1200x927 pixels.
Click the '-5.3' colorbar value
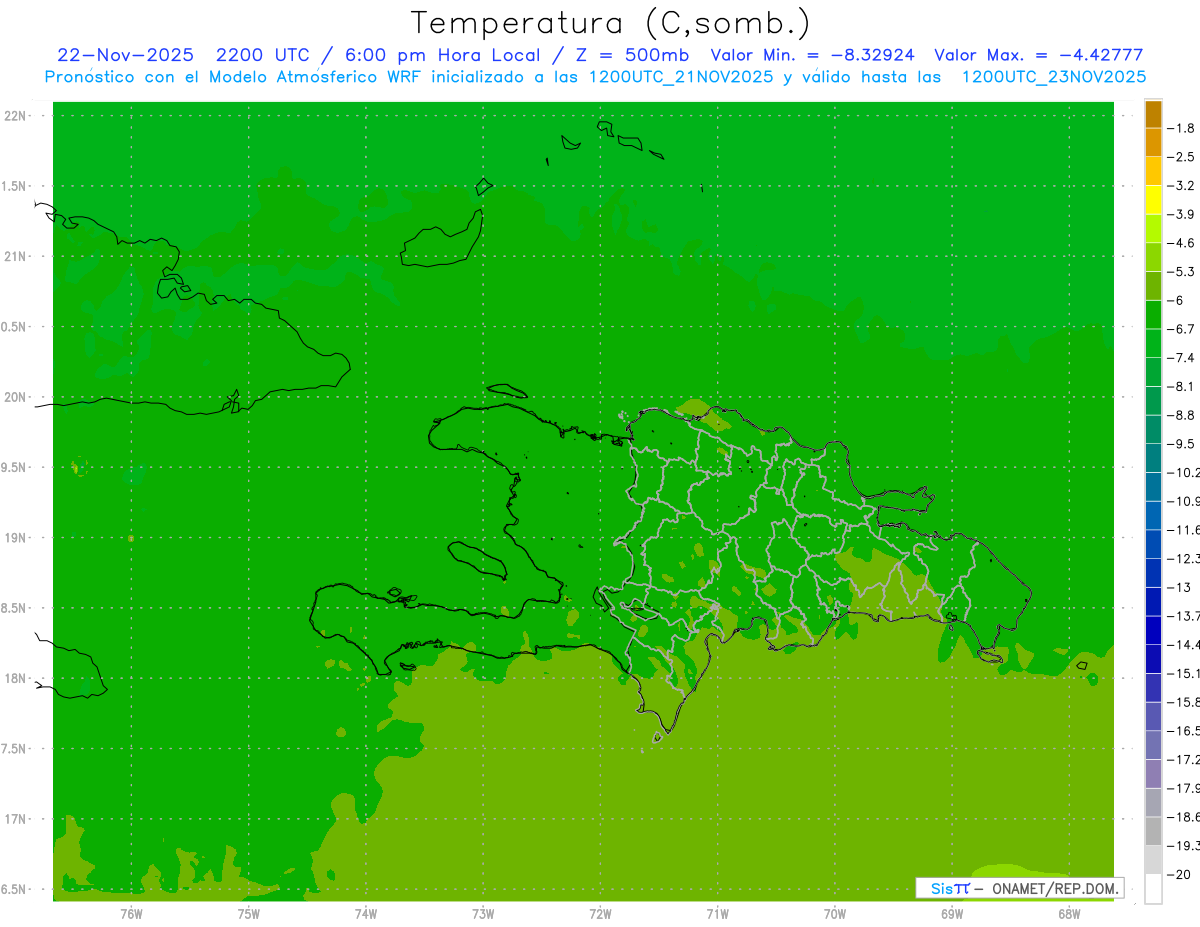point(1180,271)
